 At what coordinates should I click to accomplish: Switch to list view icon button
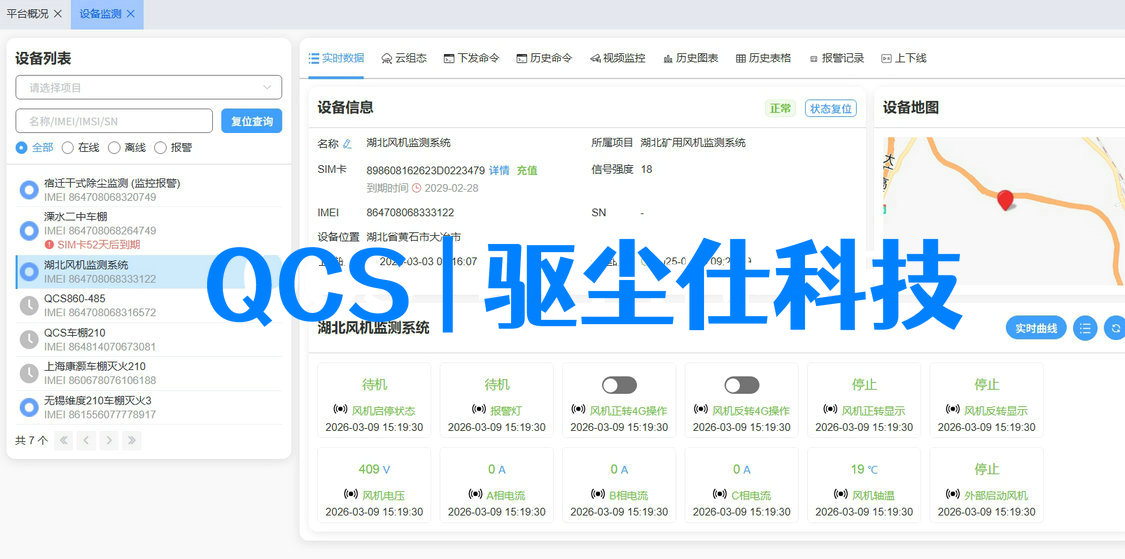click(x=1085, y=329)
